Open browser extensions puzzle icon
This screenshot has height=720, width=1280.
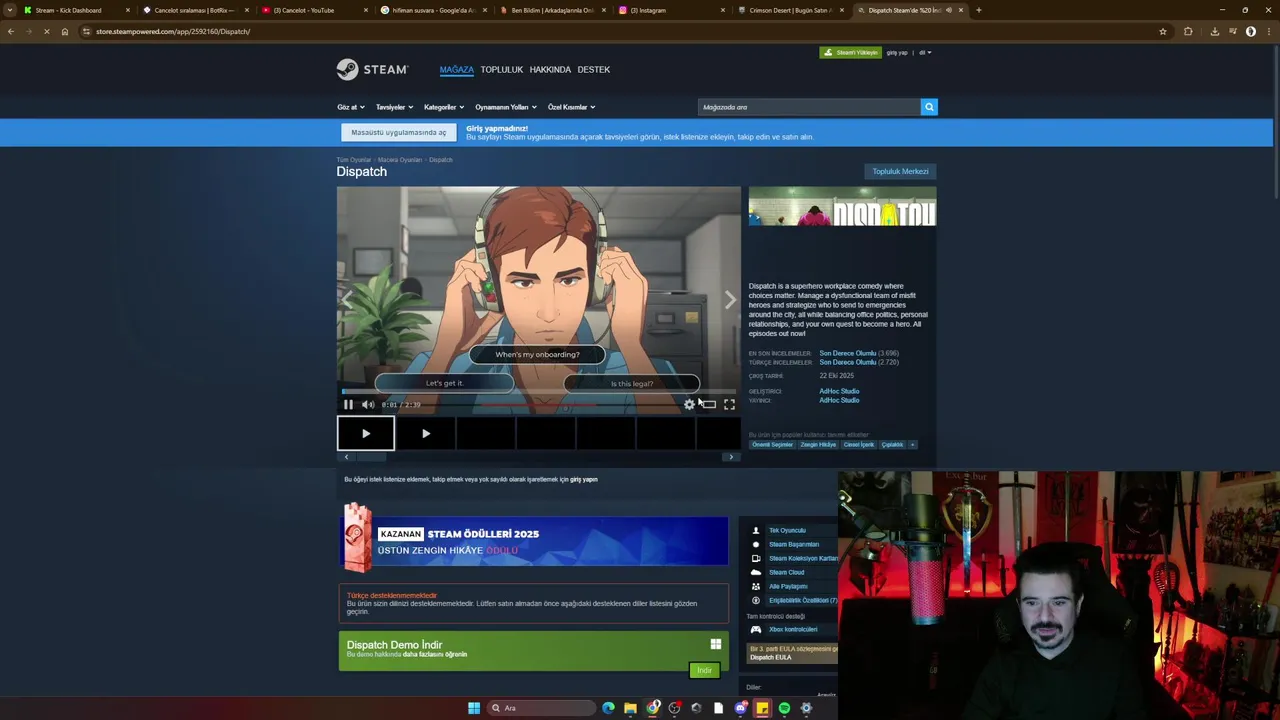(1188, 31)
